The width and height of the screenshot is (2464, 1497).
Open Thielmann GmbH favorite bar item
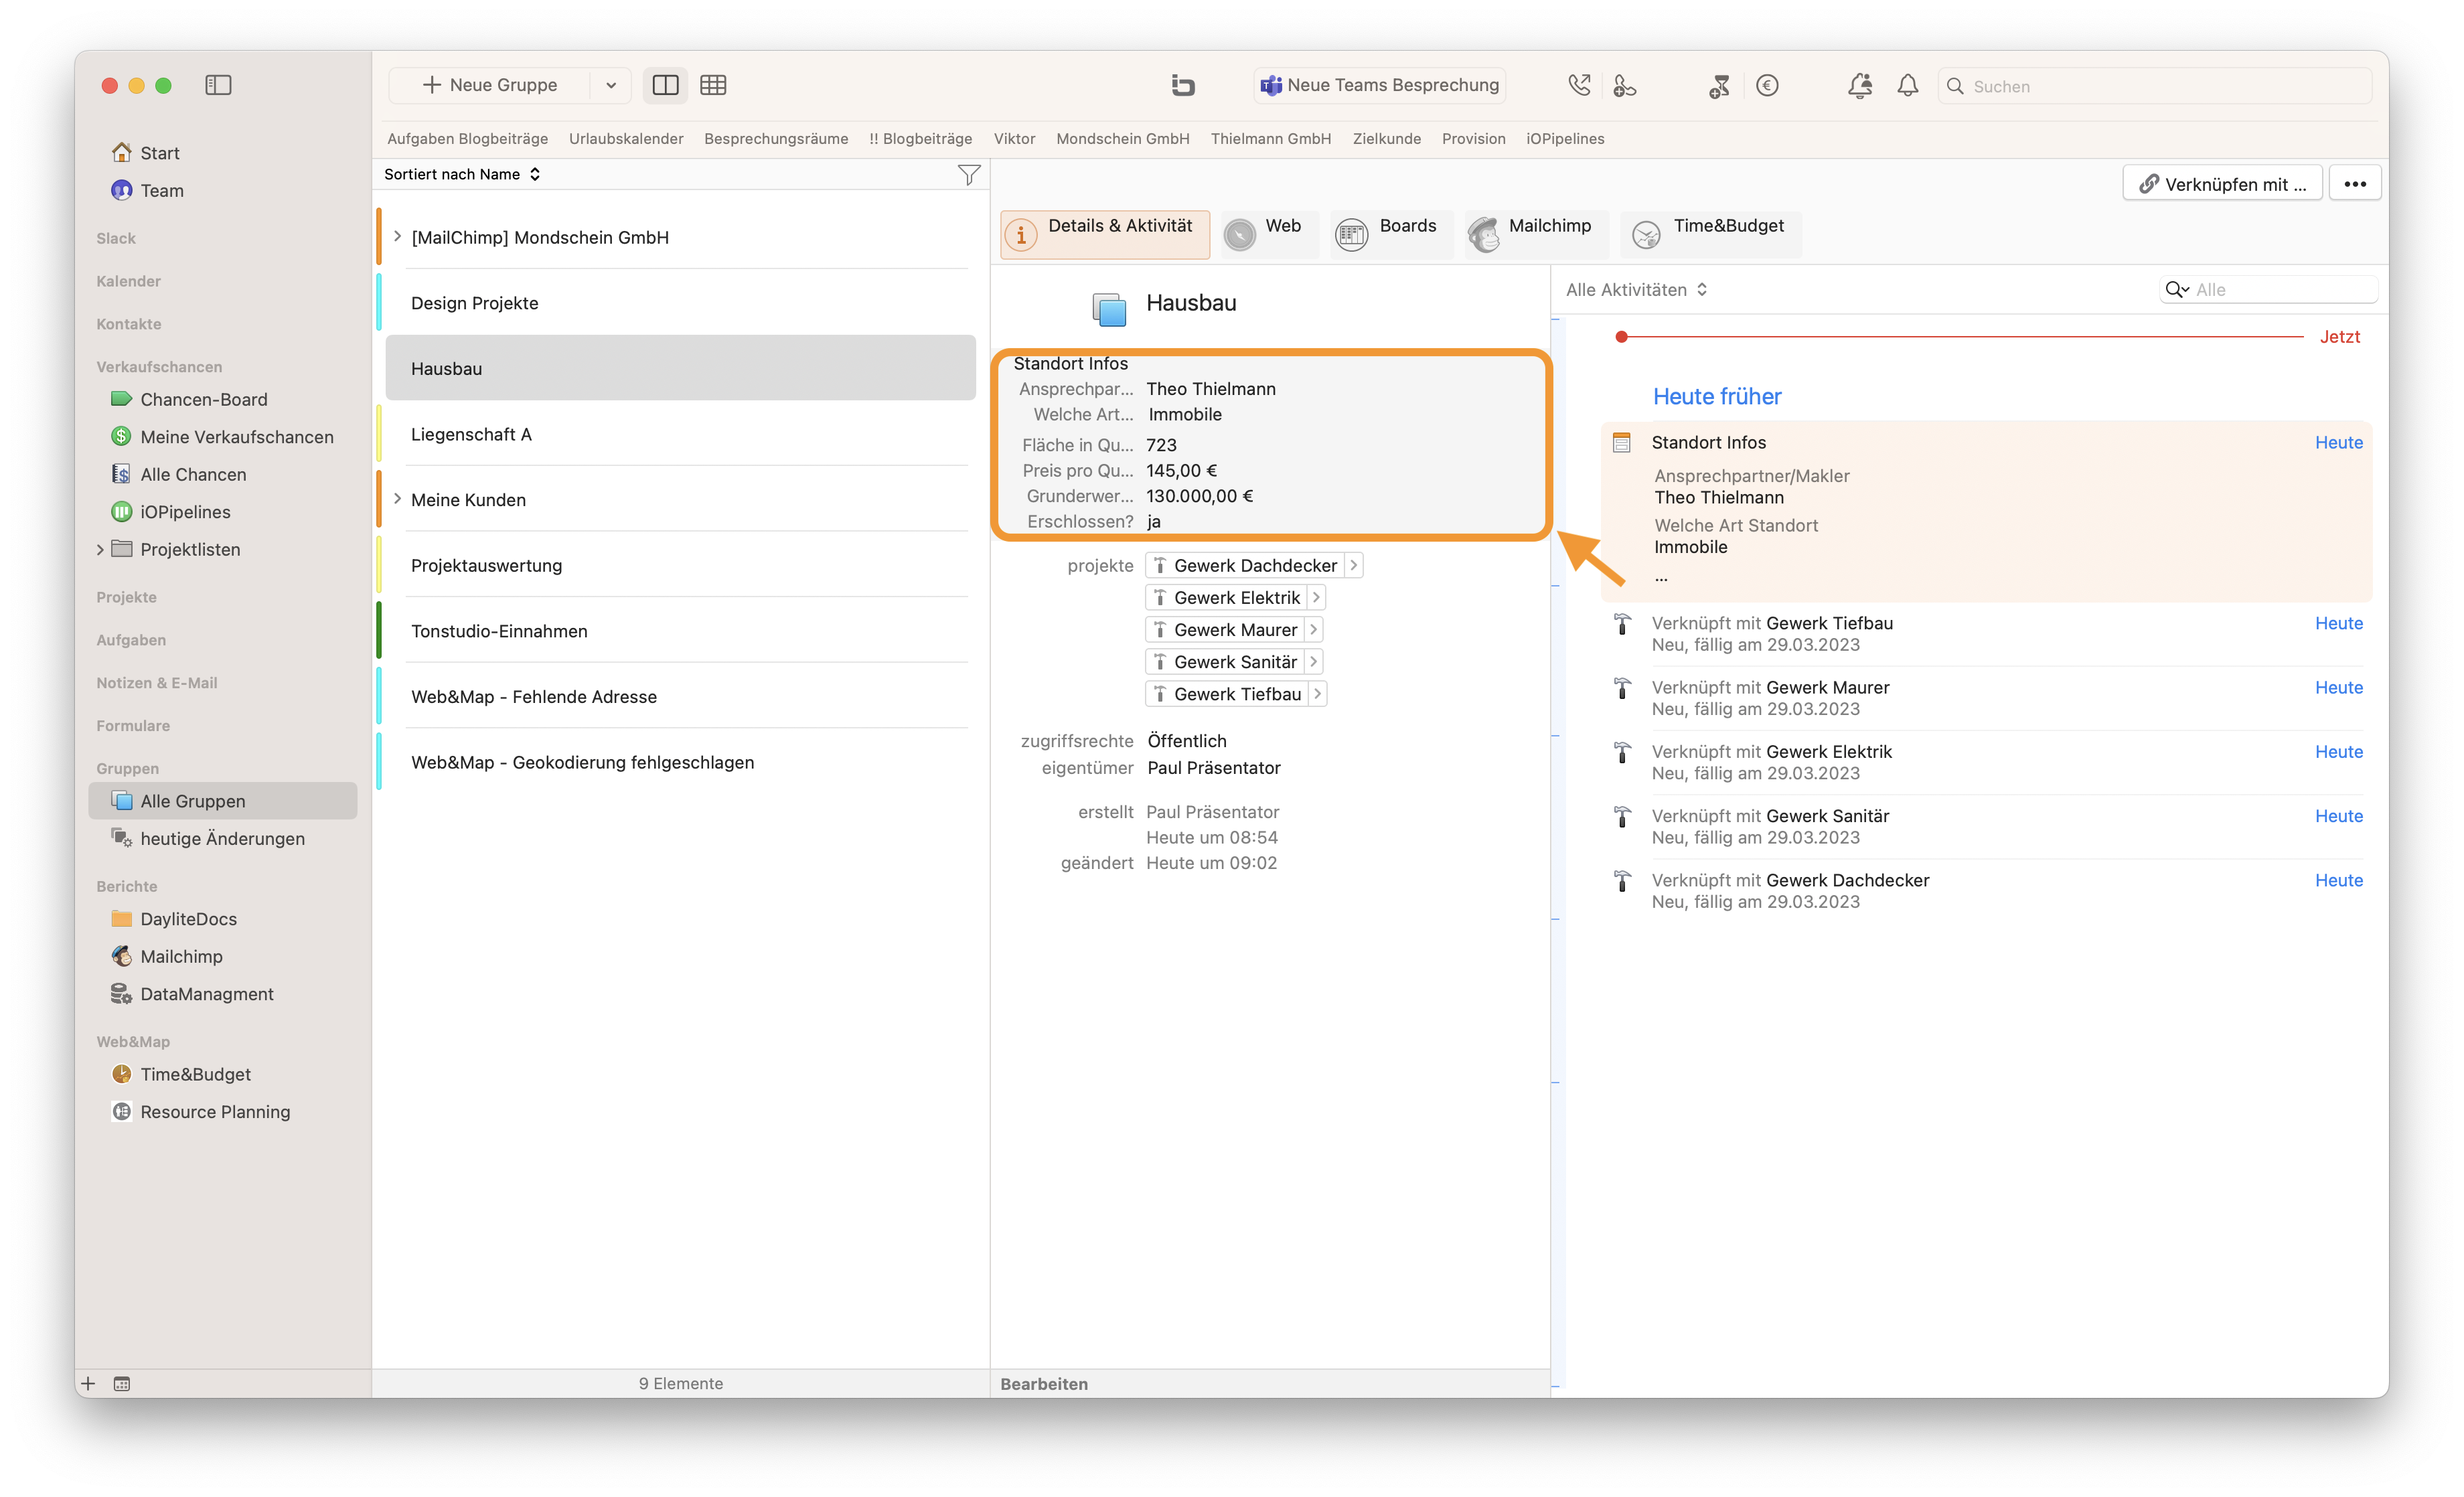(x=1270, y=138)
